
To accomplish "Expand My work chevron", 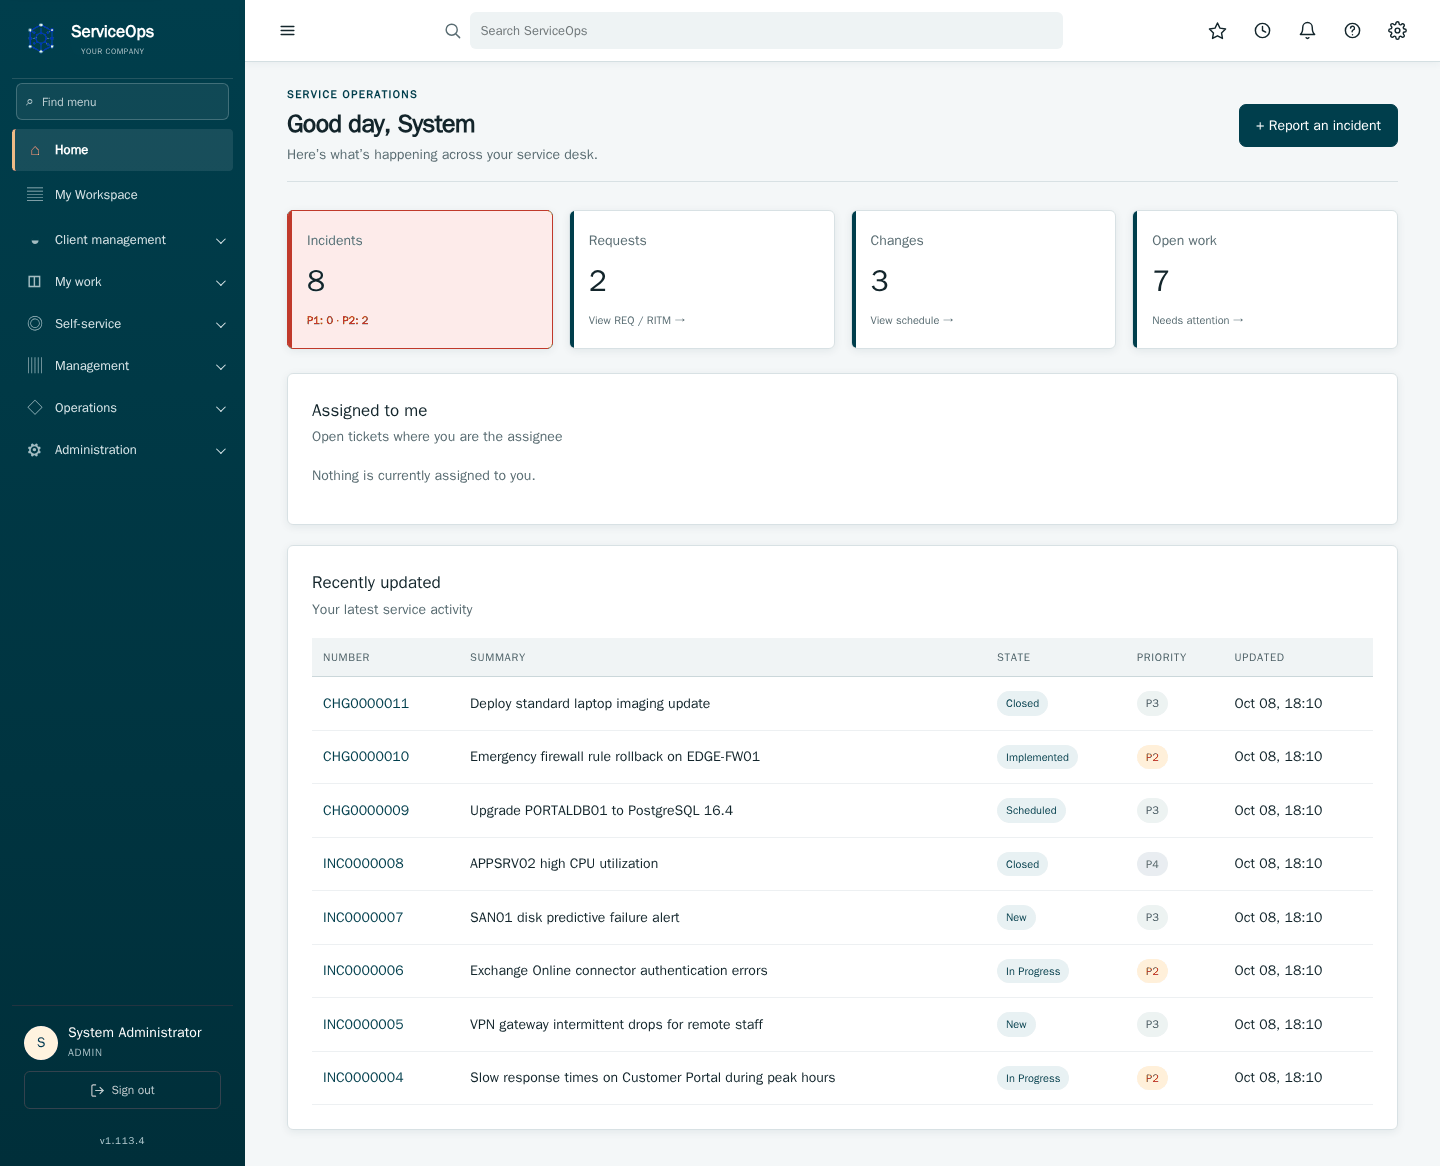I will [x=221, y=283].
